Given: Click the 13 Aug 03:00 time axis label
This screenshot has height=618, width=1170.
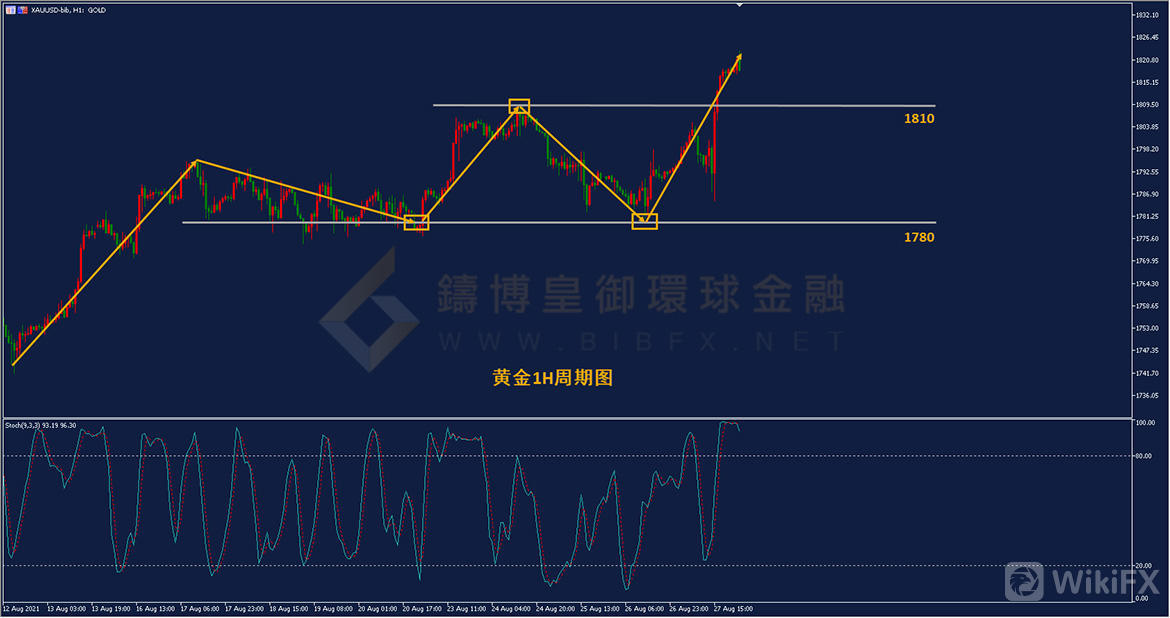Looking at the screenshot, I should click(x=66, y=609).
